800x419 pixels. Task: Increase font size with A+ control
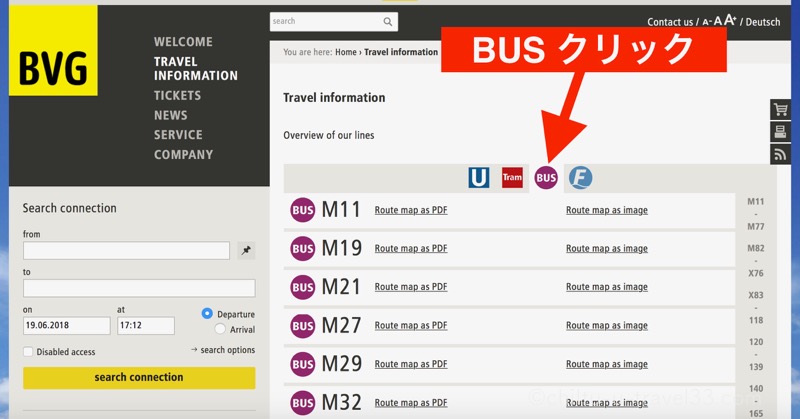[x=730, y=20]
